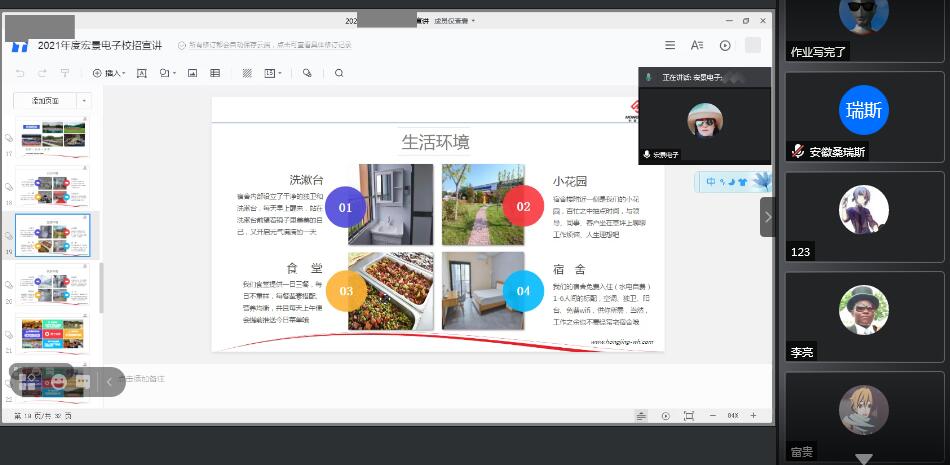Click the 添加页面 button
Viewport: 950px width, 465px height.
[45, 101]
